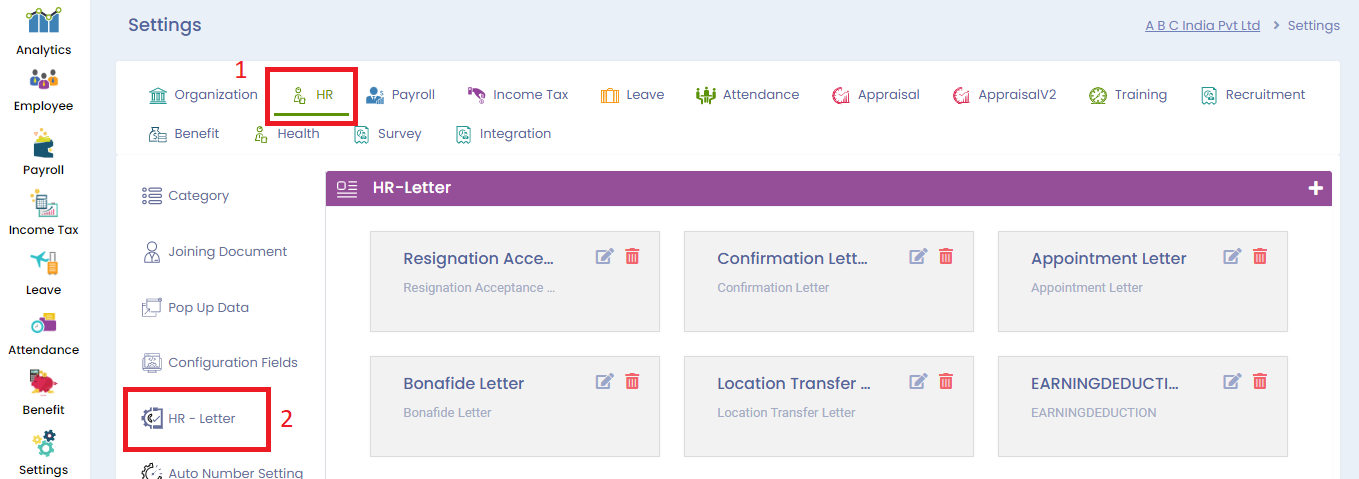The image size is (1359, 479).
Task: Open Configuration Fields menu item
Action: [x=220, y=363]
